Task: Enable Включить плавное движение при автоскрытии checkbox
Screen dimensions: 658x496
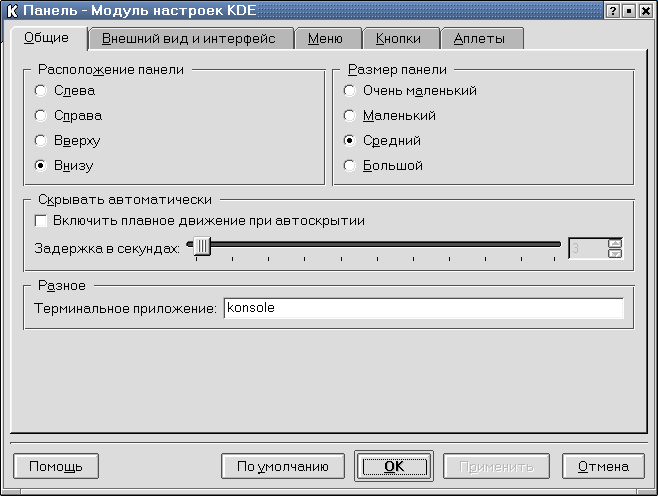Action: pos(41,221)
